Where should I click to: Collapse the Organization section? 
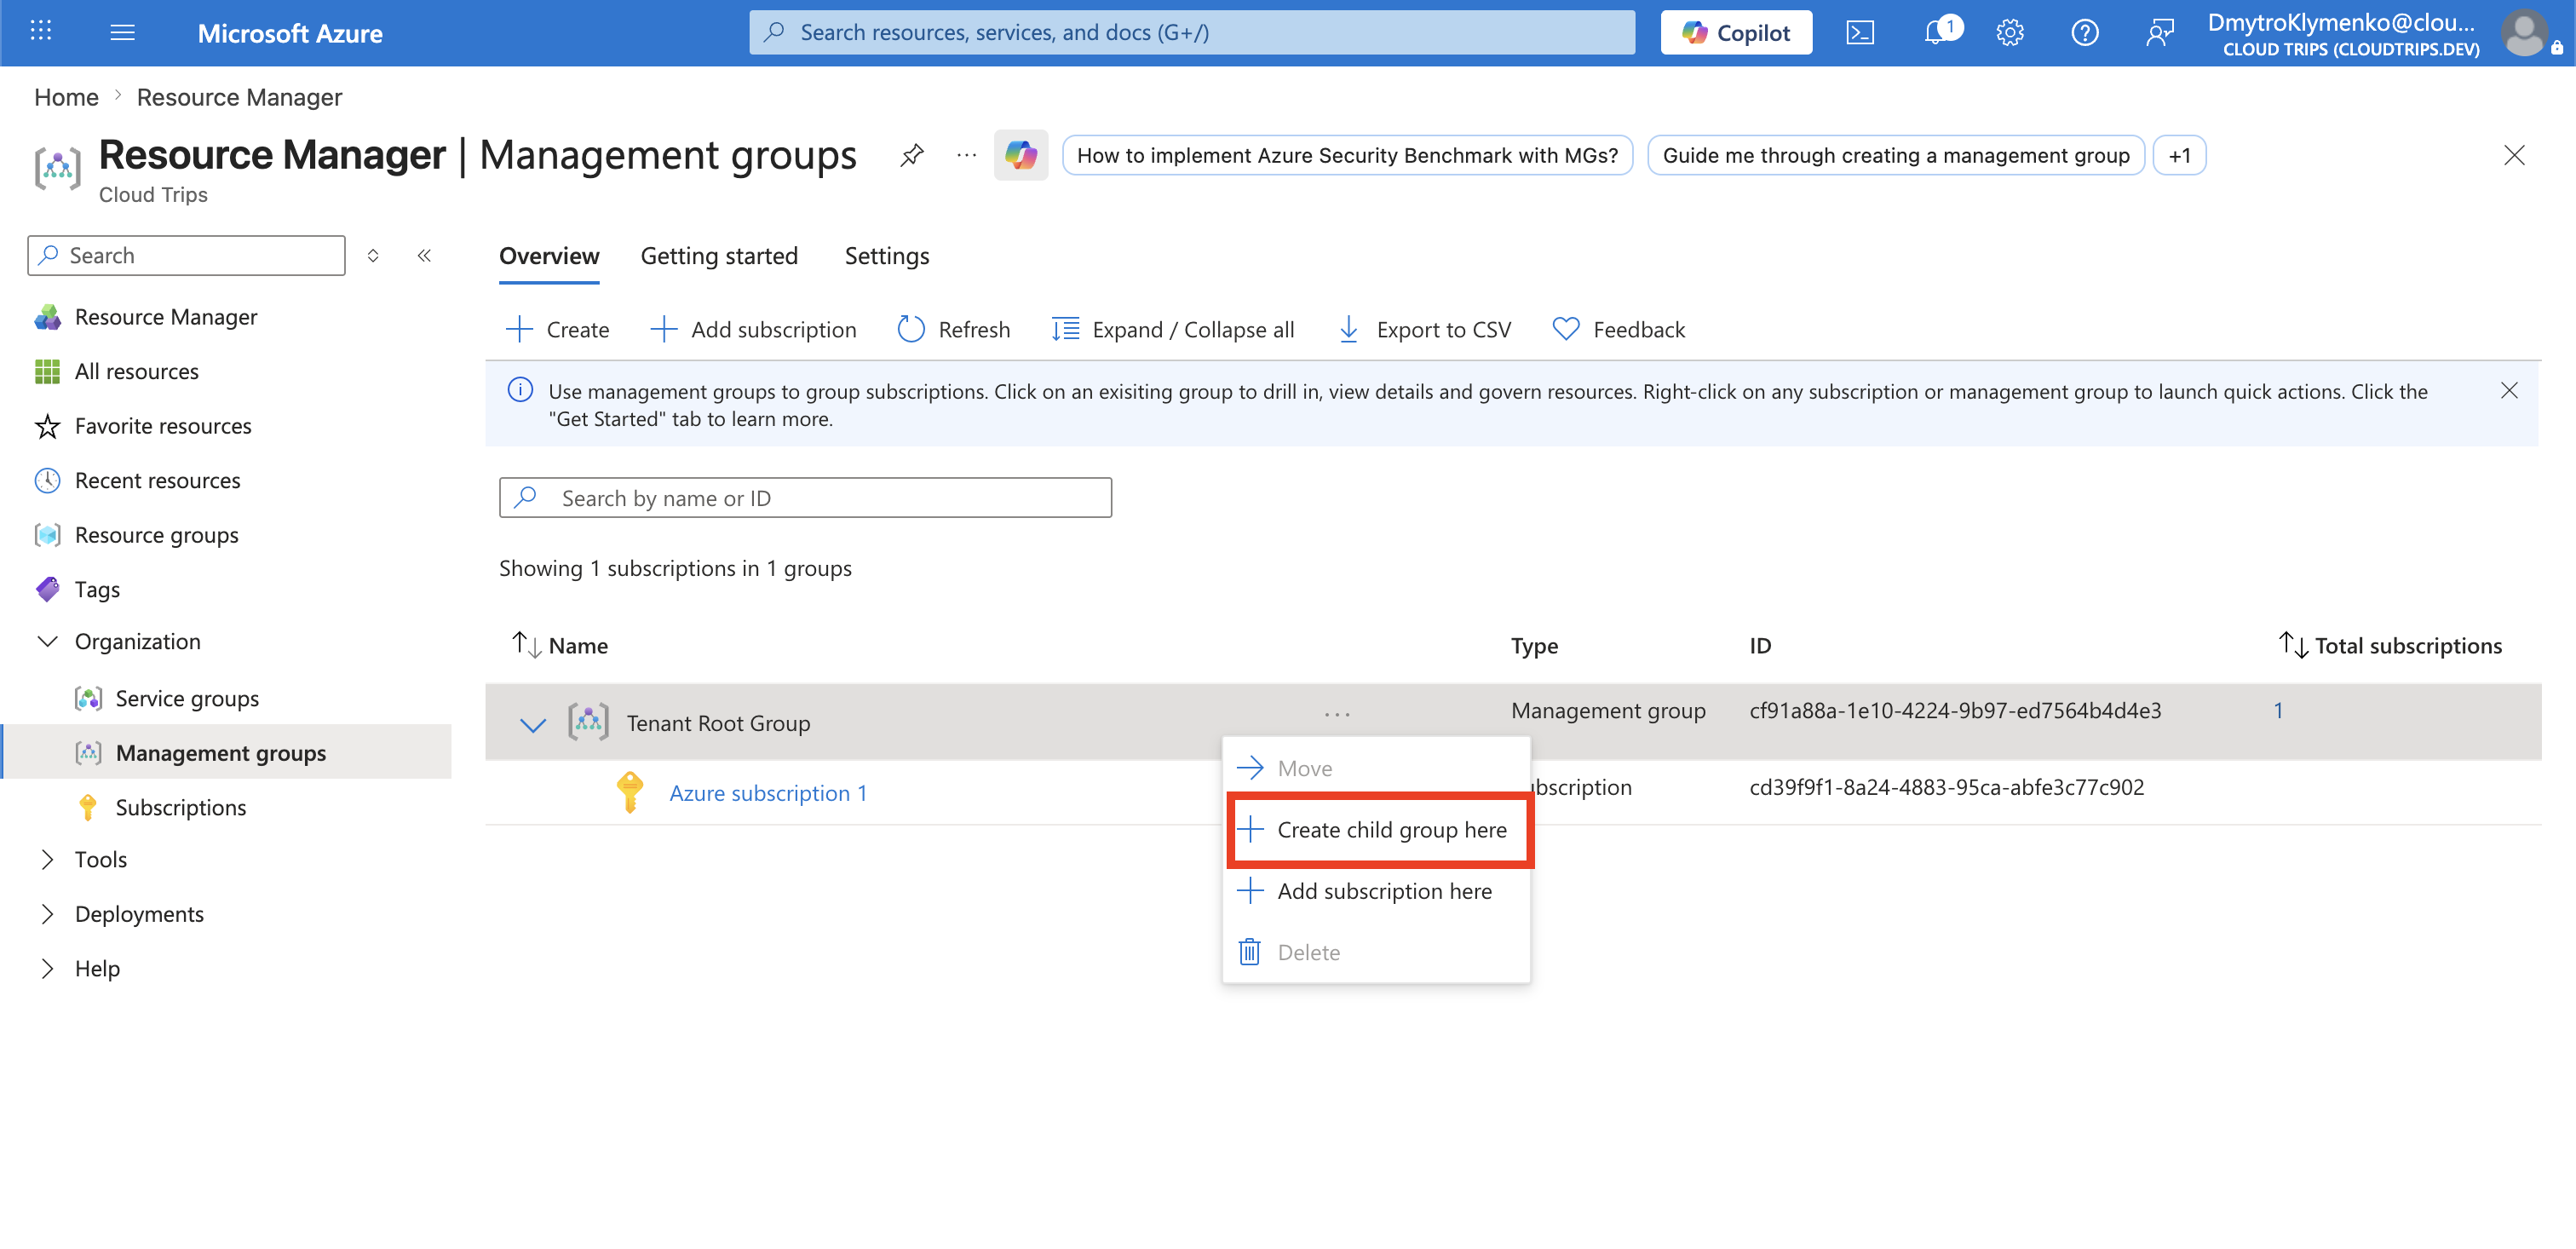click(x=48, y=641)
